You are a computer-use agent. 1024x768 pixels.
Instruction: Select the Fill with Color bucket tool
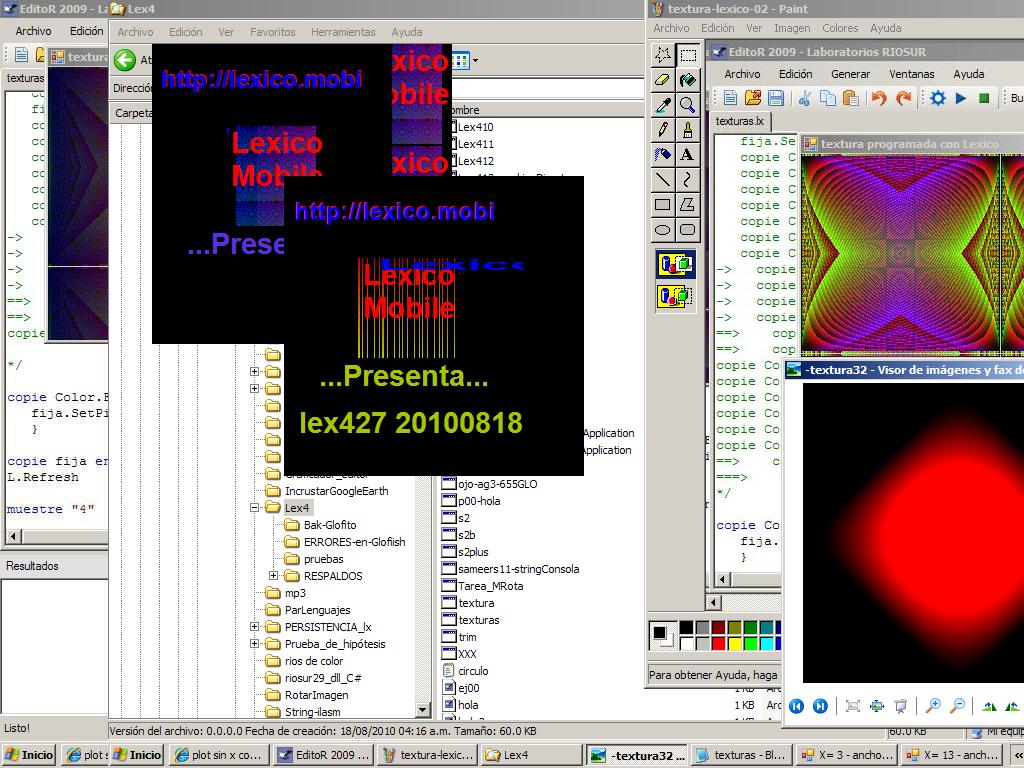(687, 79)
